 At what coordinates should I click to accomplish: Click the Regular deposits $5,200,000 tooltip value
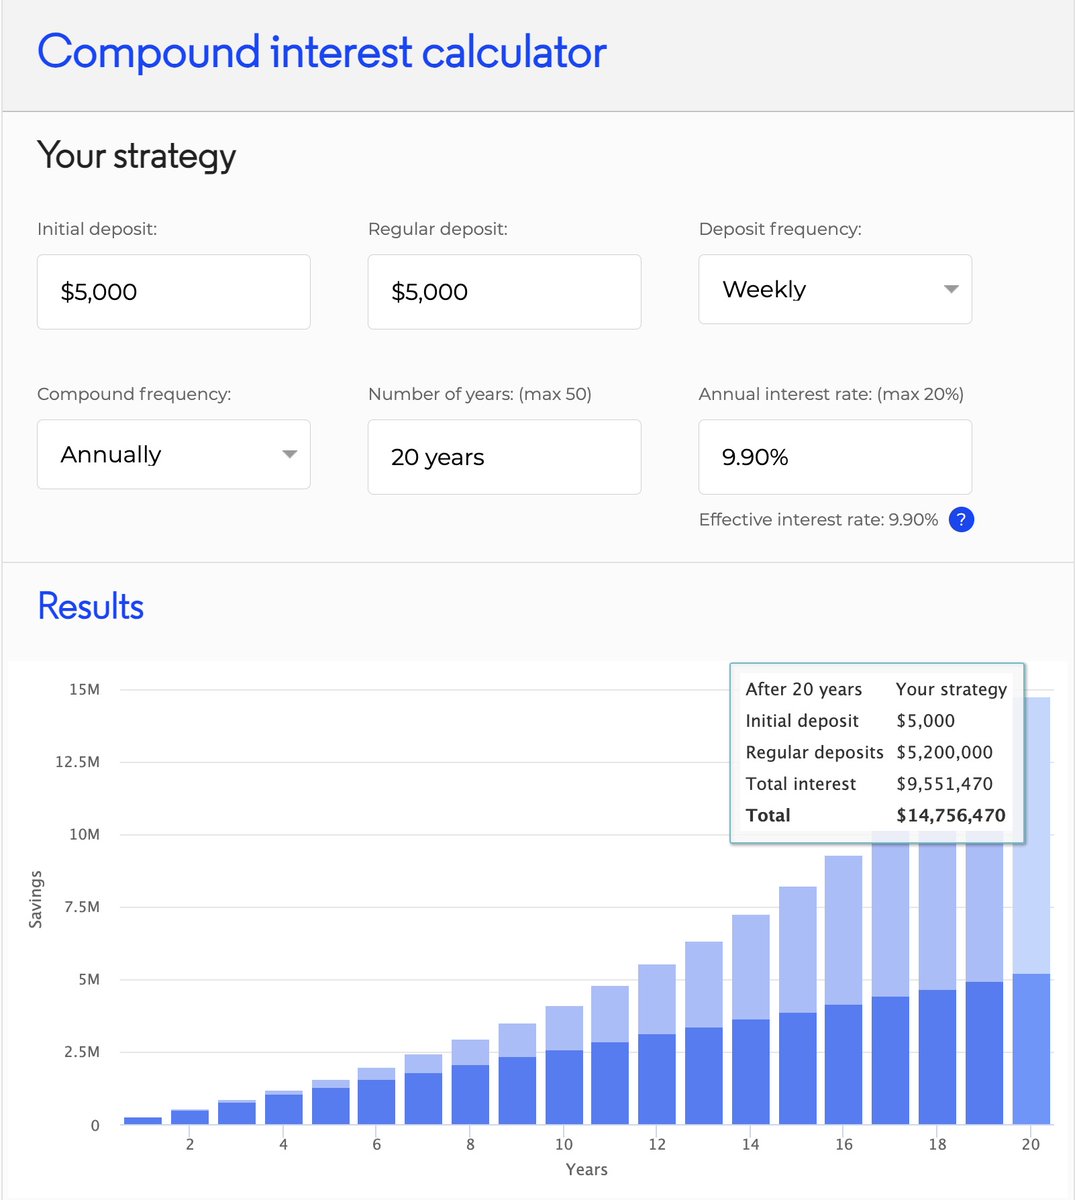[x=945, y=752]
